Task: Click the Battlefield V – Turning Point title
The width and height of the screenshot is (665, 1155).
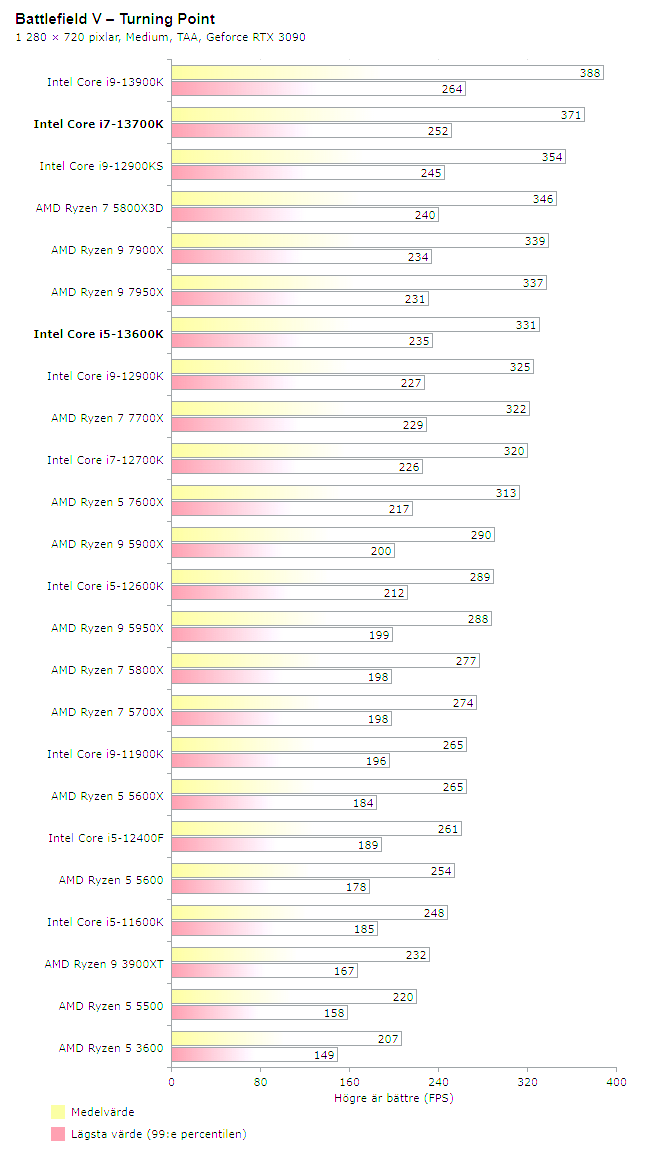Action: [115, 19]
